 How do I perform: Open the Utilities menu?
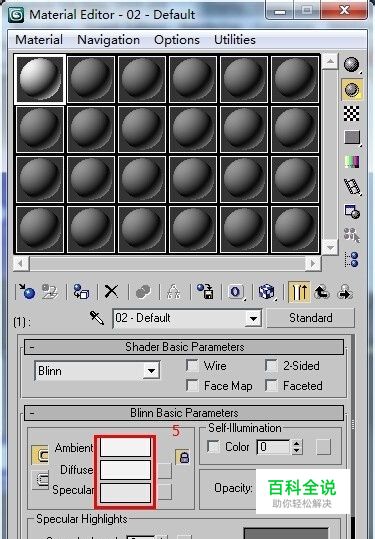tap(235, 40)
